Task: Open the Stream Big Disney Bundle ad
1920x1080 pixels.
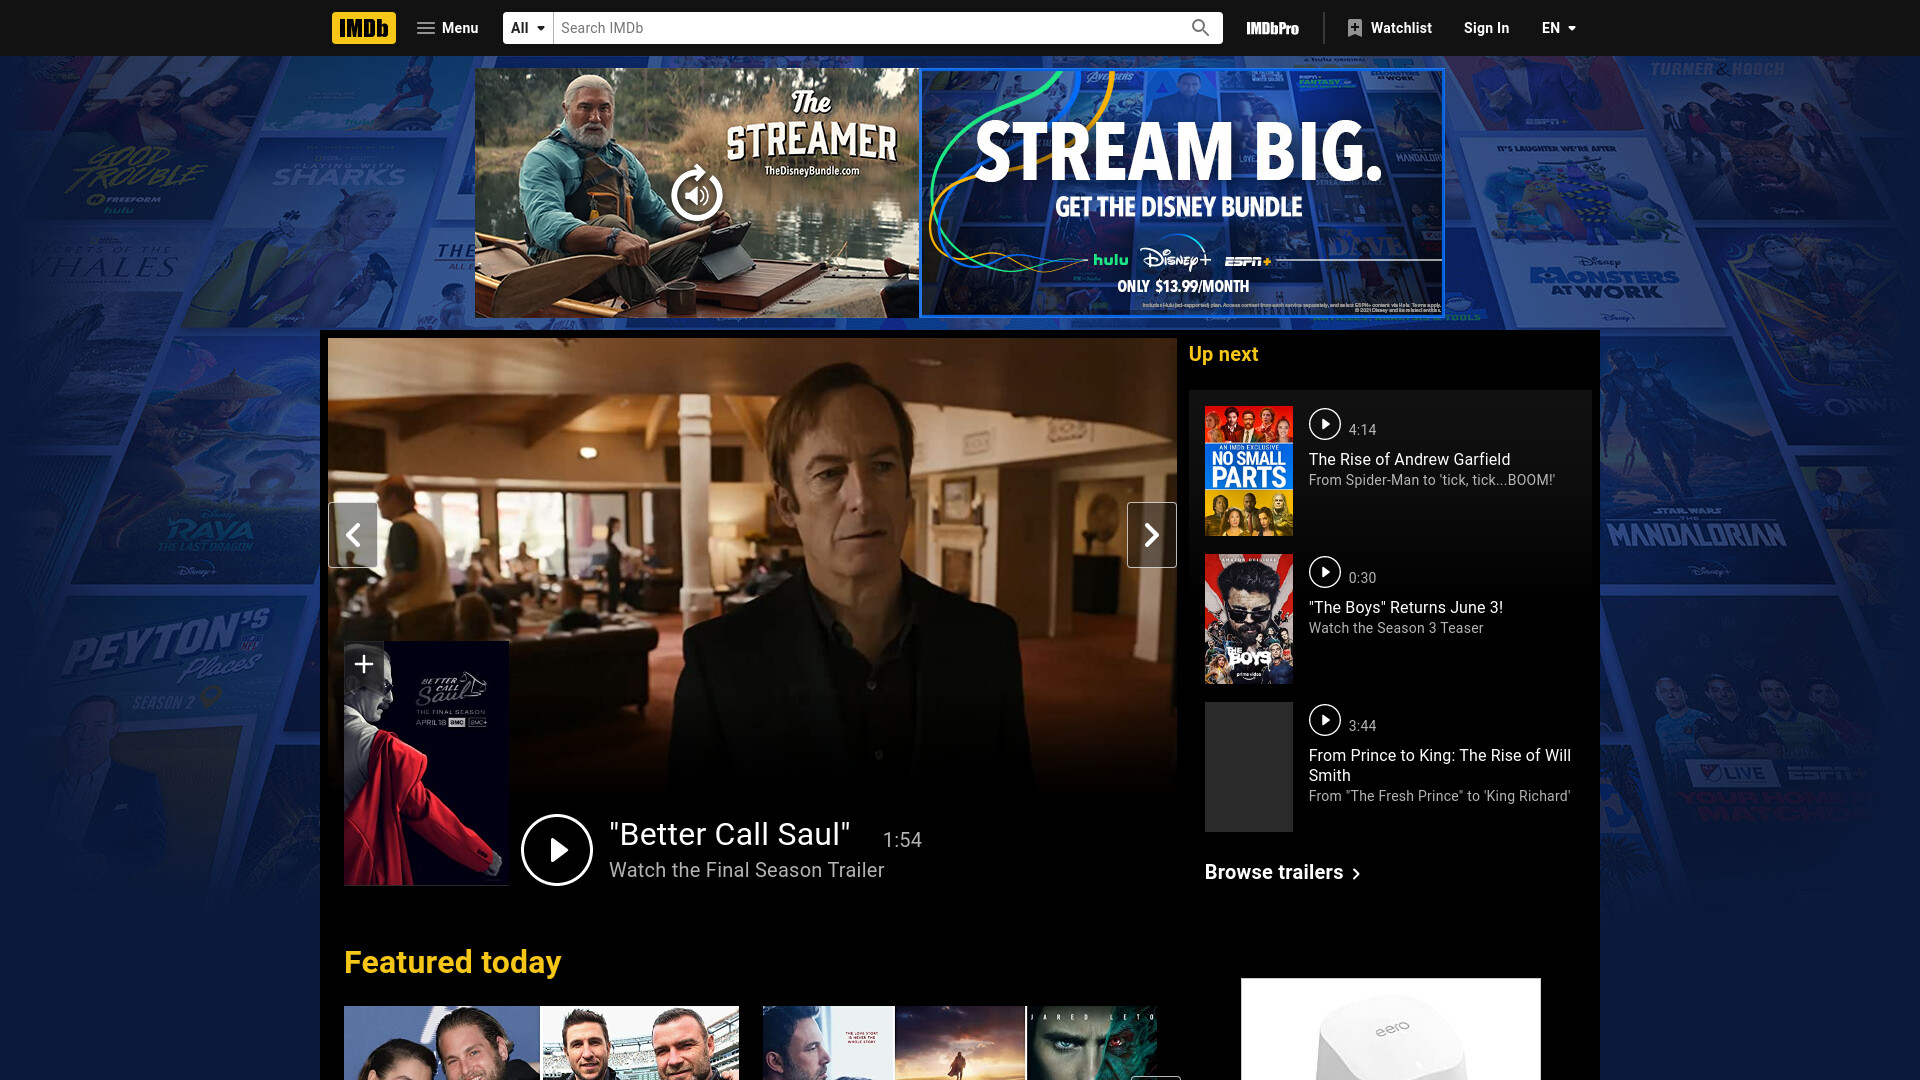Action: point(1182,193)
